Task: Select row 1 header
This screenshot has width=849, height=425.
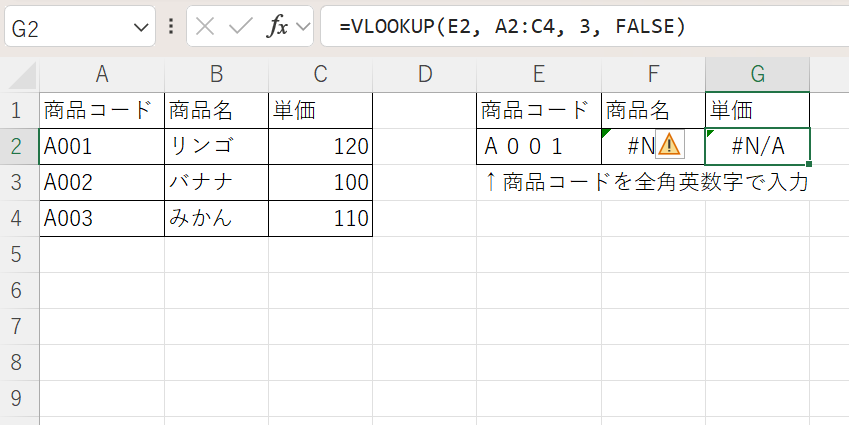Action: [x=19, y=110]
